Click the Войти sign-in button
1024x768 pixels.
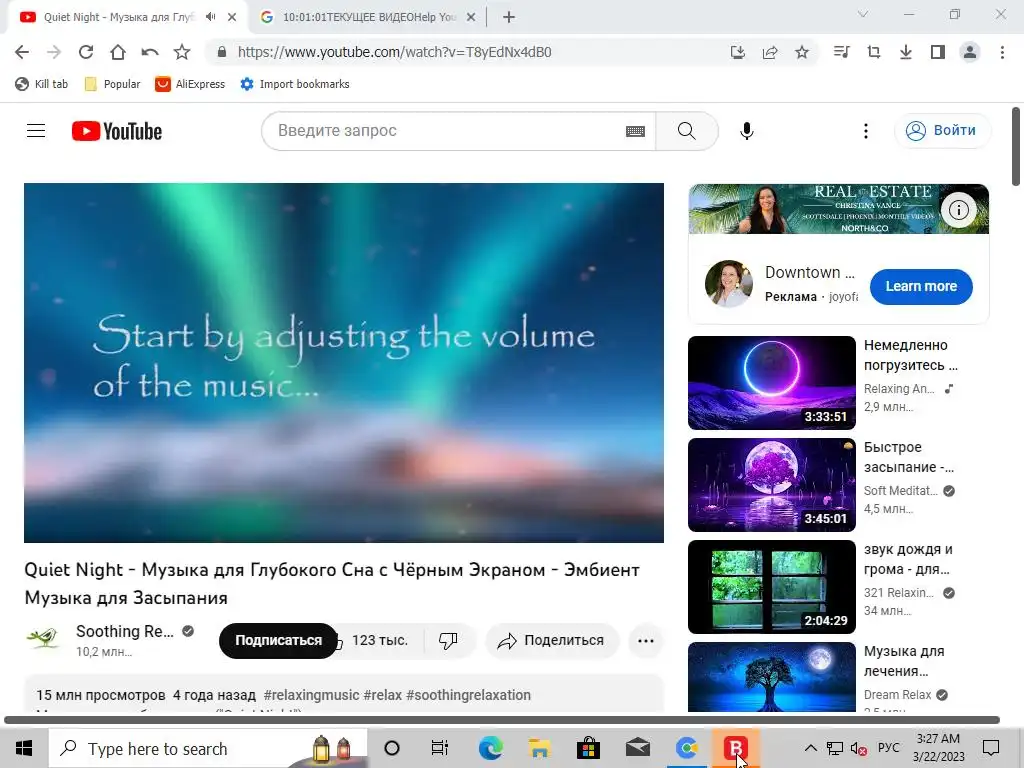(x=942, y=131)
